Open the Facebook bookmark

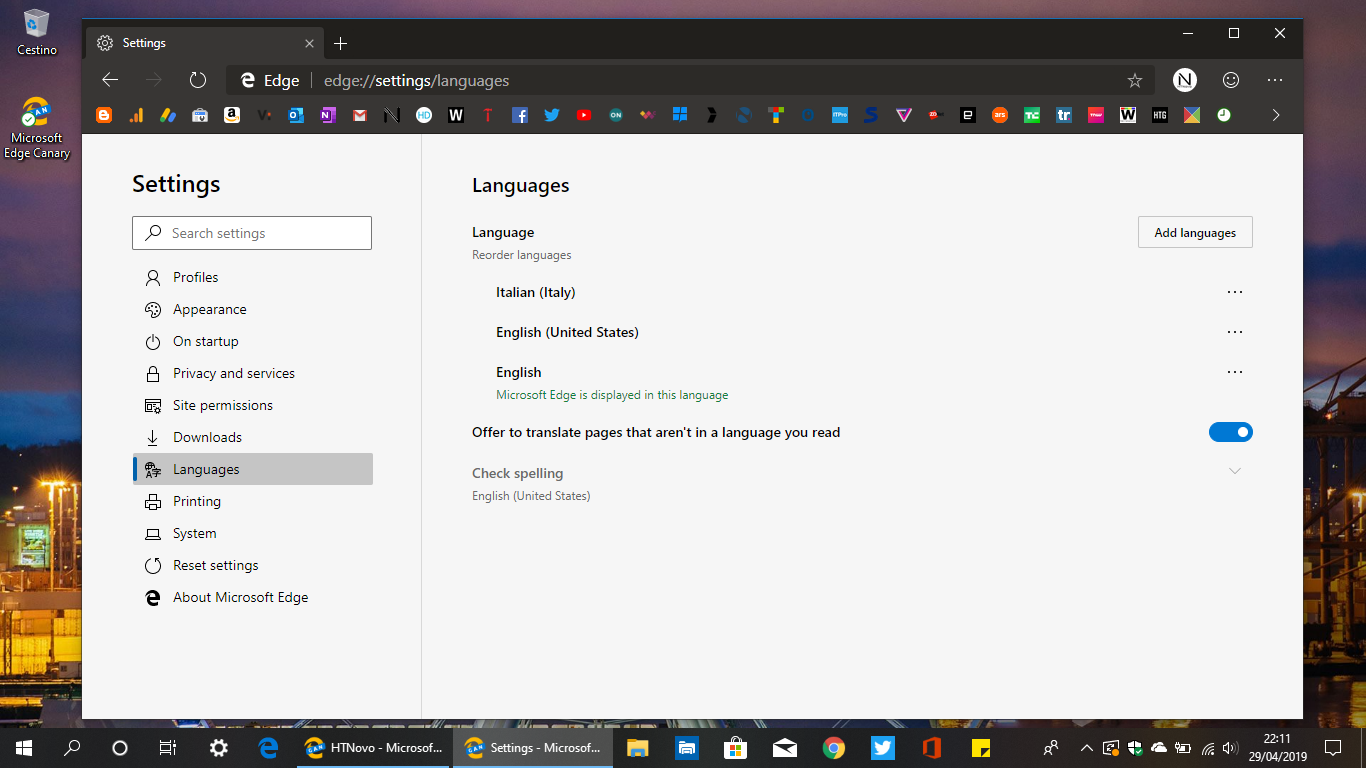click(x=520, y=115)
